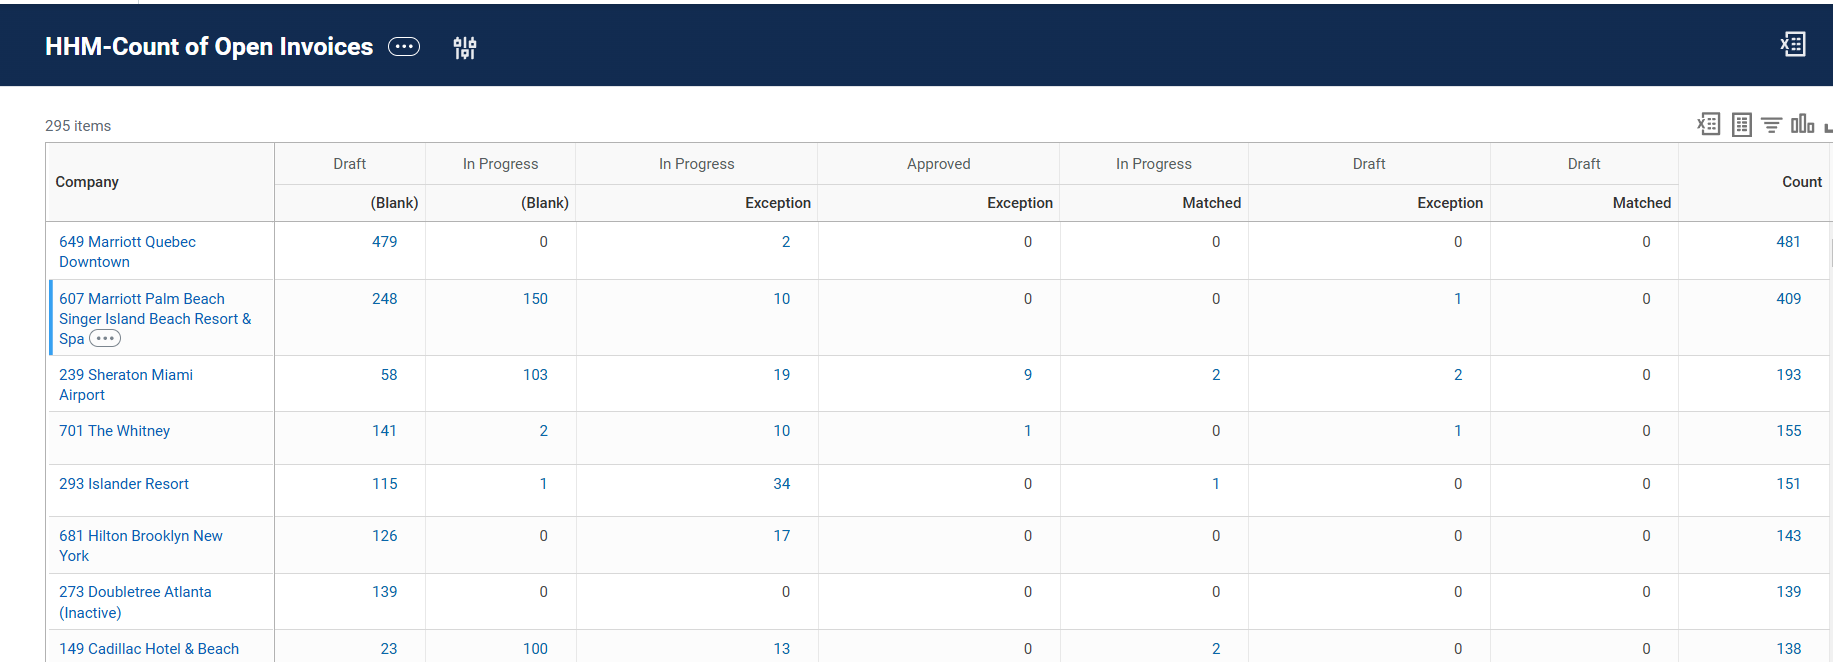Export report to Excel in header bar
1833x662 pixels.
click(x=1793, y=44)
